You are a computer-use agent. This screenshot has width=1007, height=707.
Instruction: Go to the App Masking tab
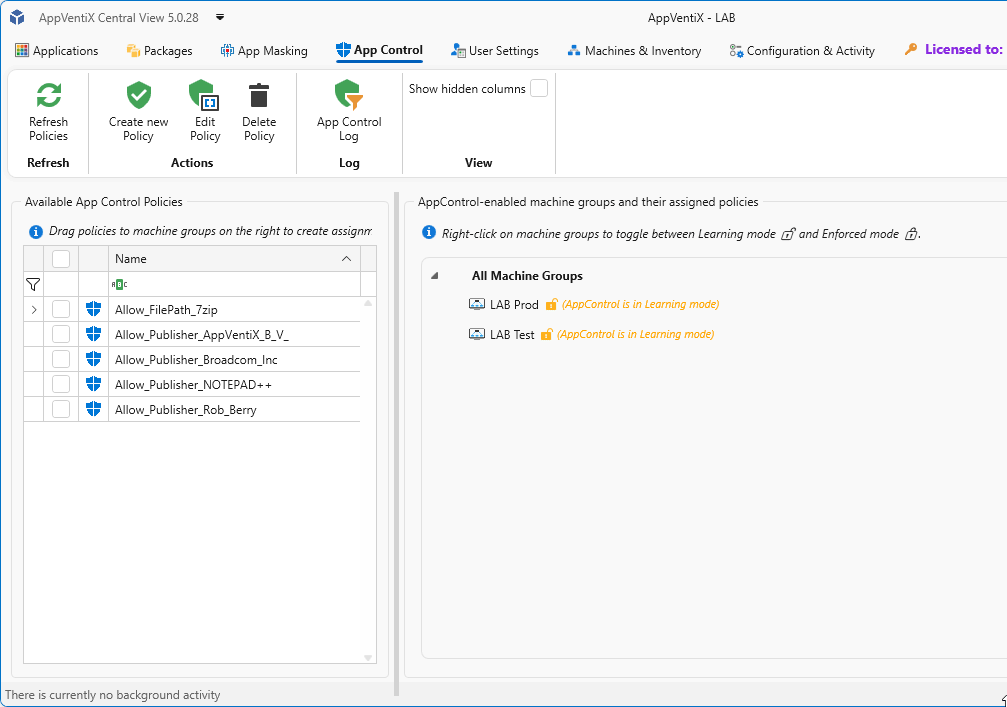click(x=264, y=51)
